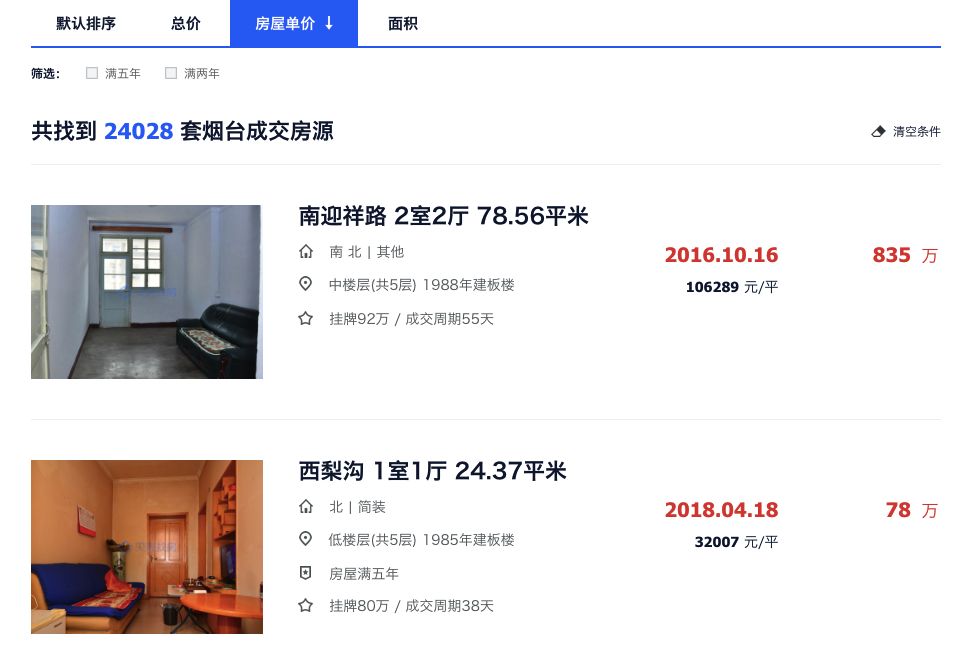Click house icon beside 北 | 简装

pos(306,507)
